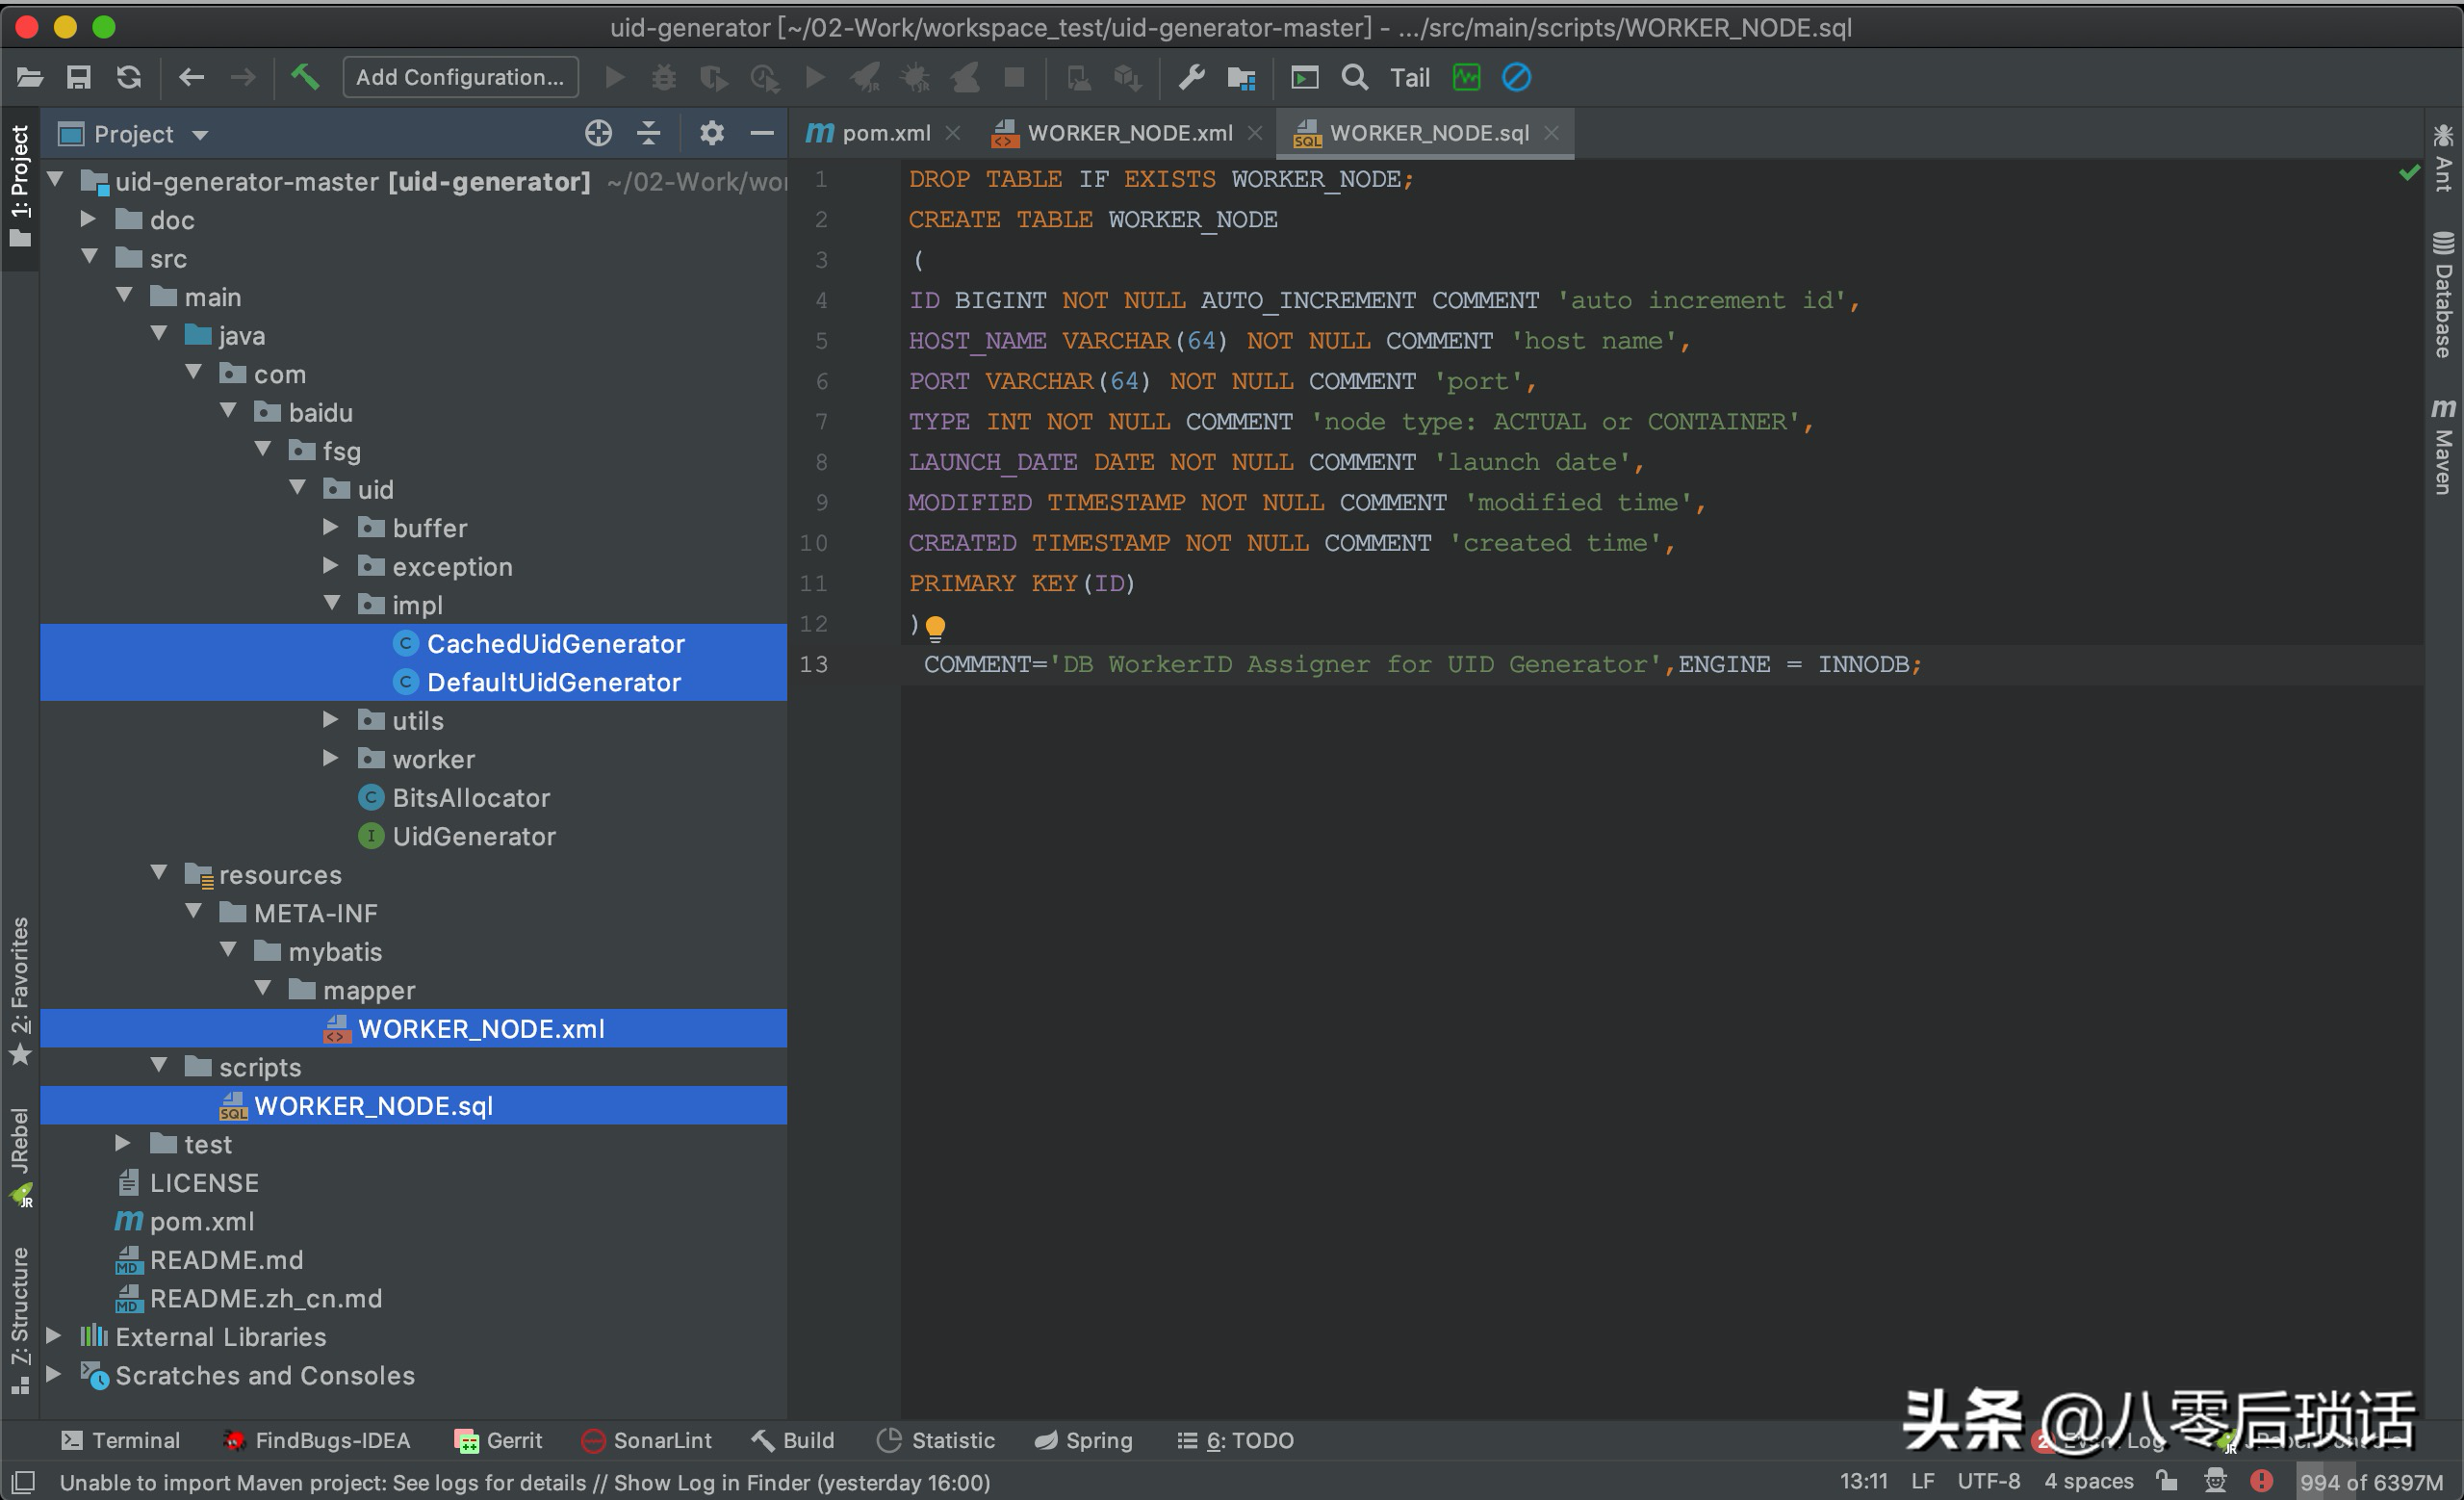Screen dimensions: 2464x1500
Task: Open Project Structure dialog icon
Action: click(x=1240, y=77)
